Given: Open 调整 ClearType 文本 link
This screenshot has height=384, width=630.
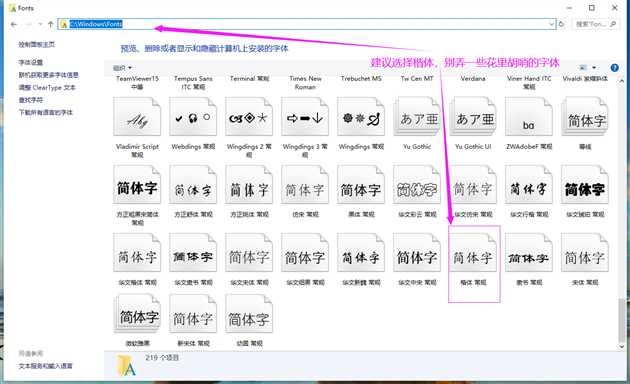Looking at the screenshot, I should click(47, 87).
